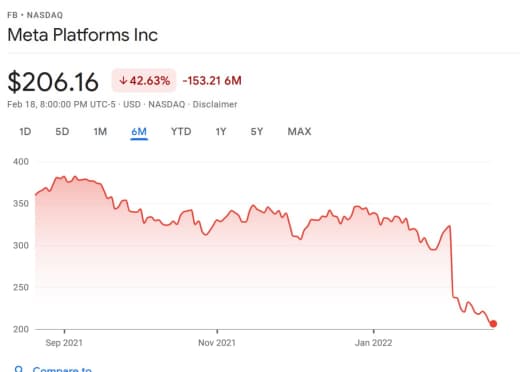Image resolution: width=520 pixels, height=372 pixels.
Task: Click the sharp drop on chart line
Action: point(452,262)
